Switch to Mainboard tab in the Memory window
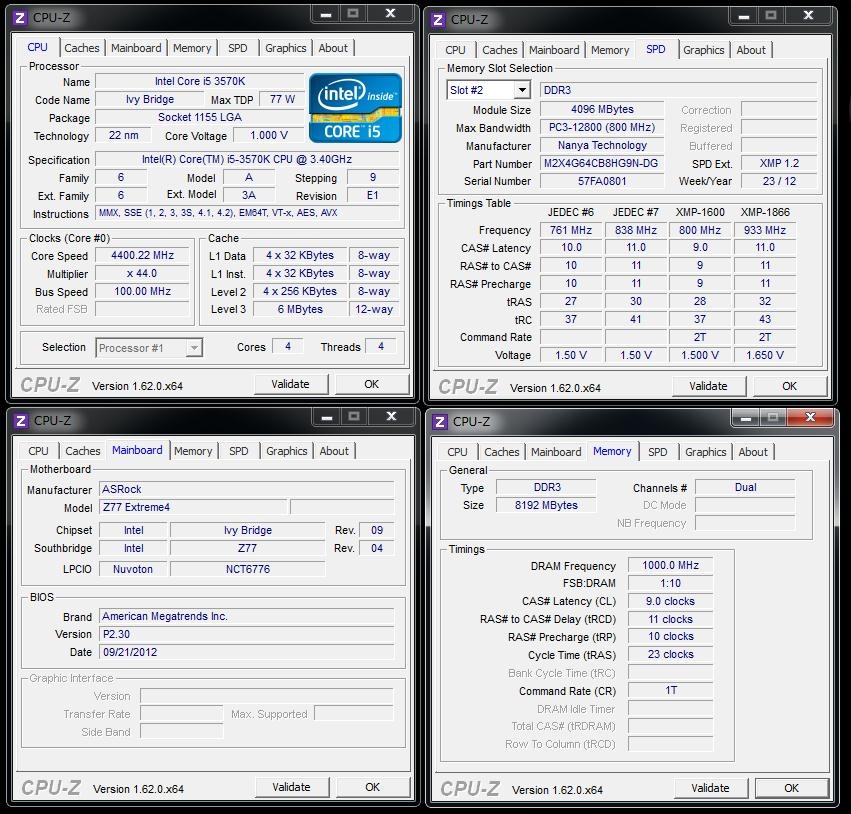Viewport: 851px width, 814px height. [556, 453]
